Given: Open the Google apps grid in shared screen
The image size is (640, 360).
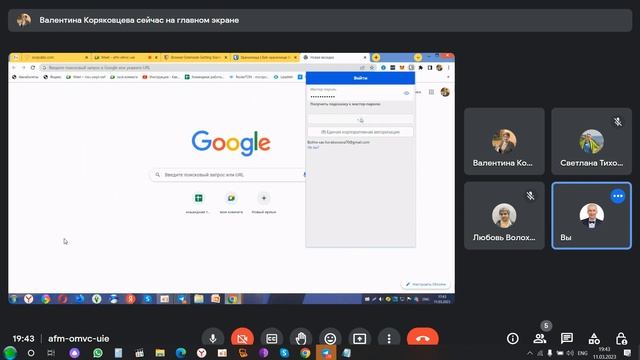Looking at the screenshot, I should pos(431,92).
